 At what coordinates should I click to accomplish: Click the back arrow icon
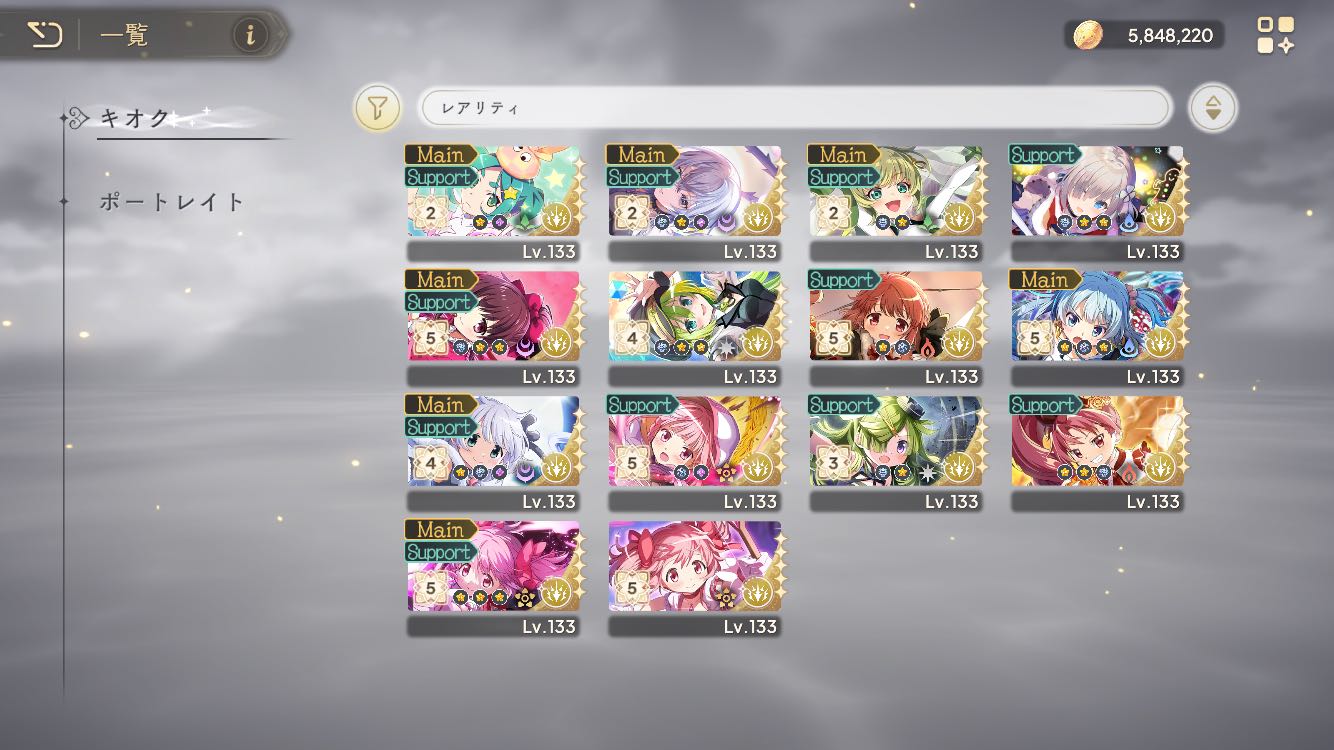(43, 36)
